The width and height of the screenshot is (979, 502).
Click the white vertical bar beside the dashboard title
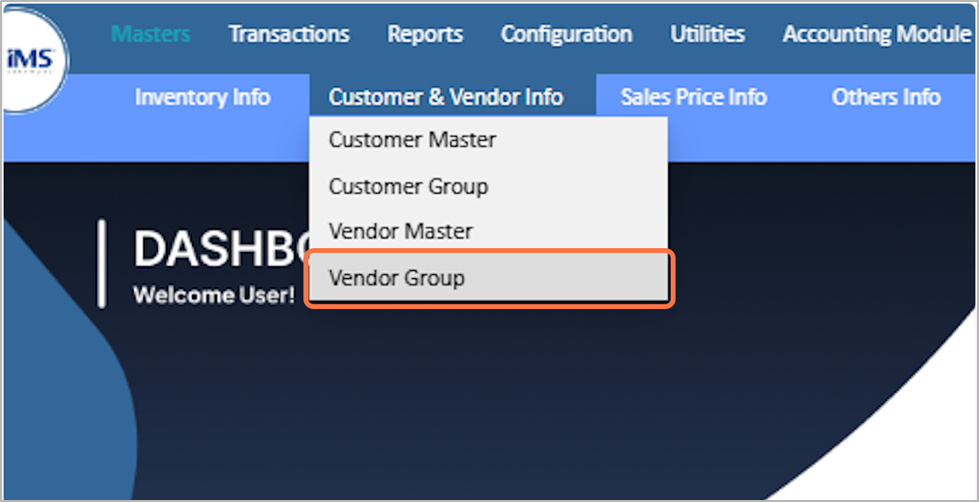coord(101,264)
